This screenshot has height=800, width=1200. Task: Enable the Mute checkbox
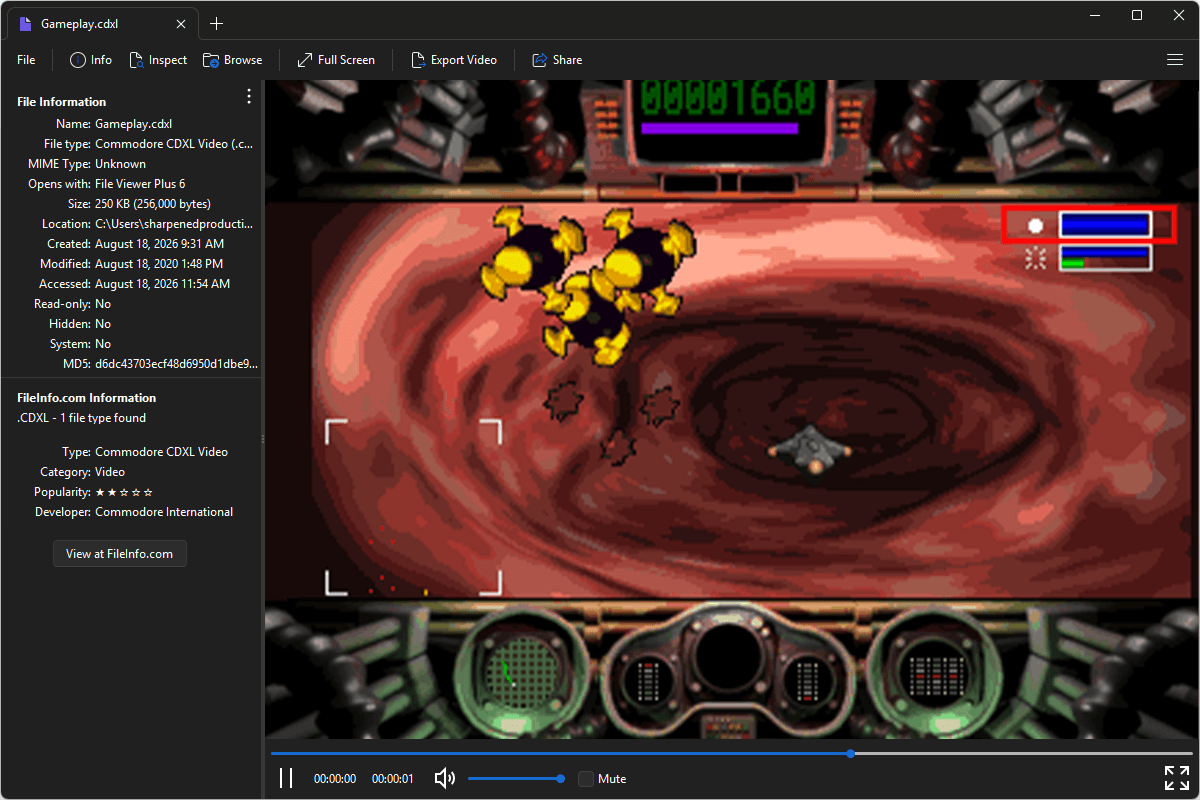coord(586,778)
